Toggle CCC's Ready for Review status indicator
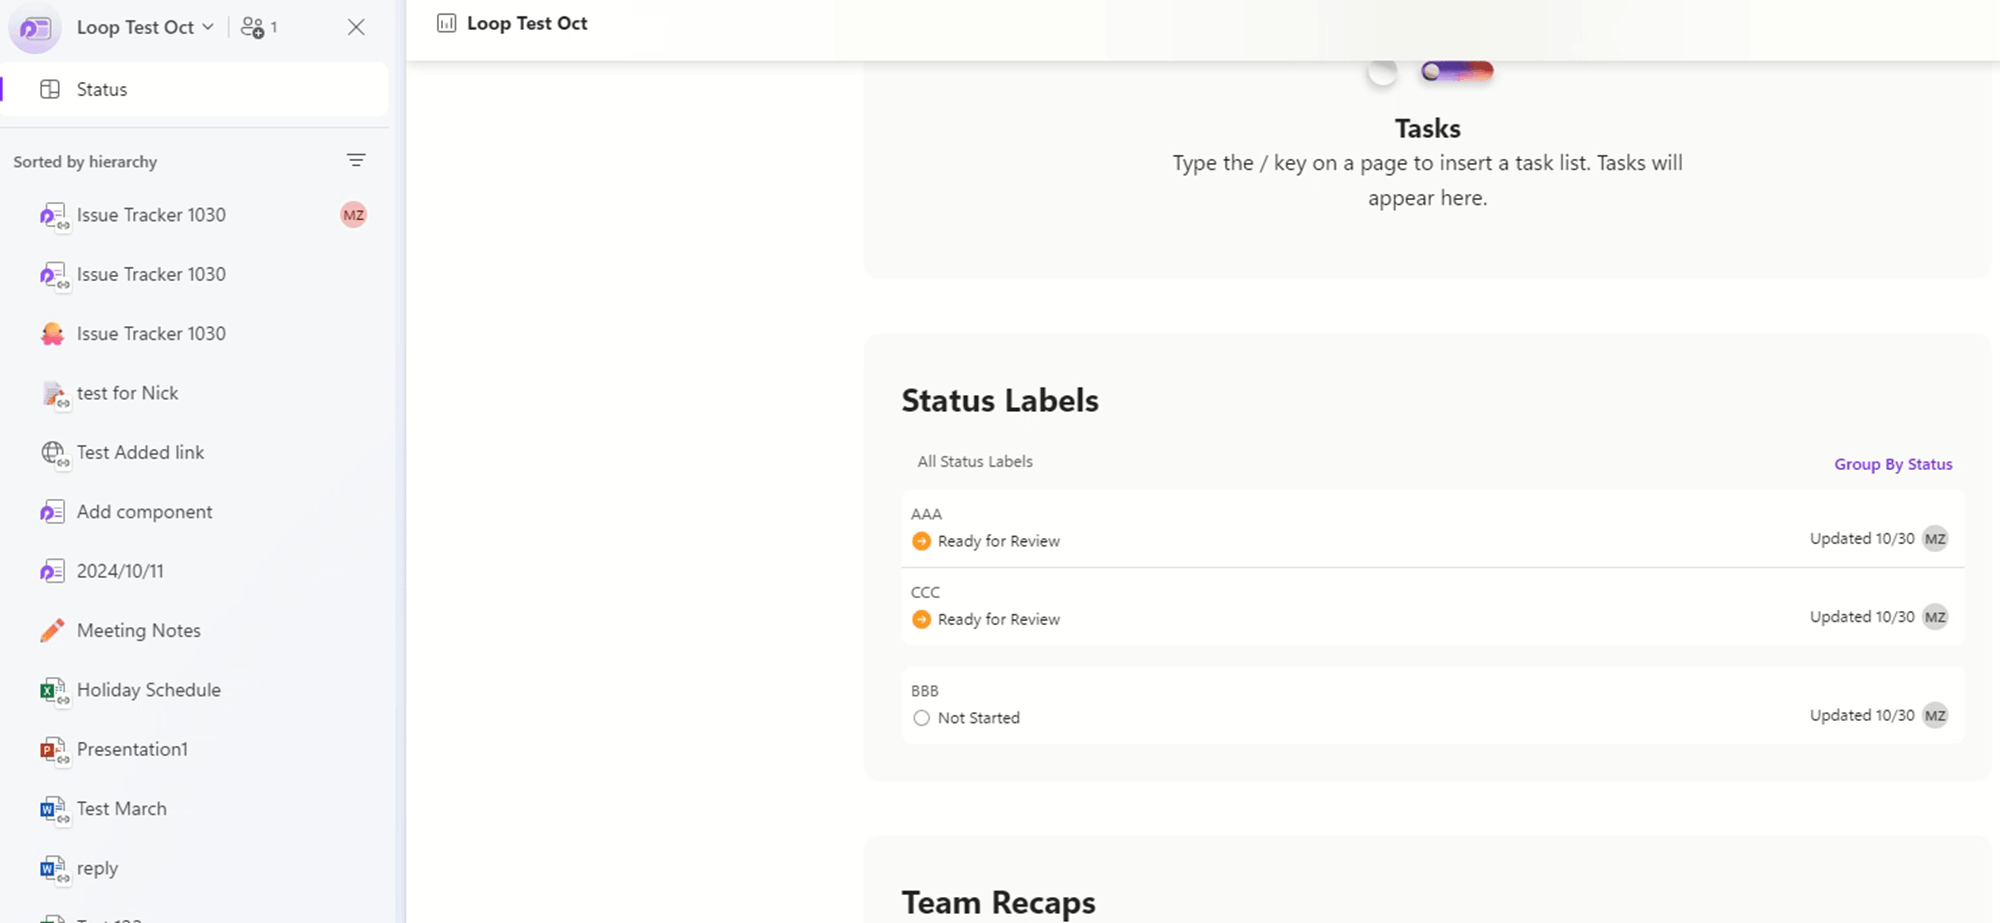The width and height of the screenshot is (2000, 923). [x=920, y=619]
